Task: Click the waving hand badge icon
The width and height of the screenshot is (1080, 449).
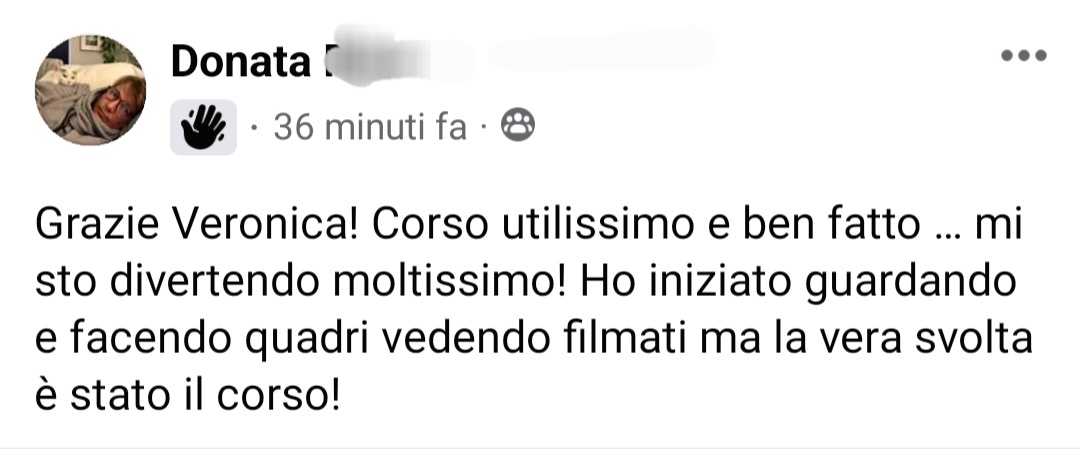Action: (x=203, y=127)
